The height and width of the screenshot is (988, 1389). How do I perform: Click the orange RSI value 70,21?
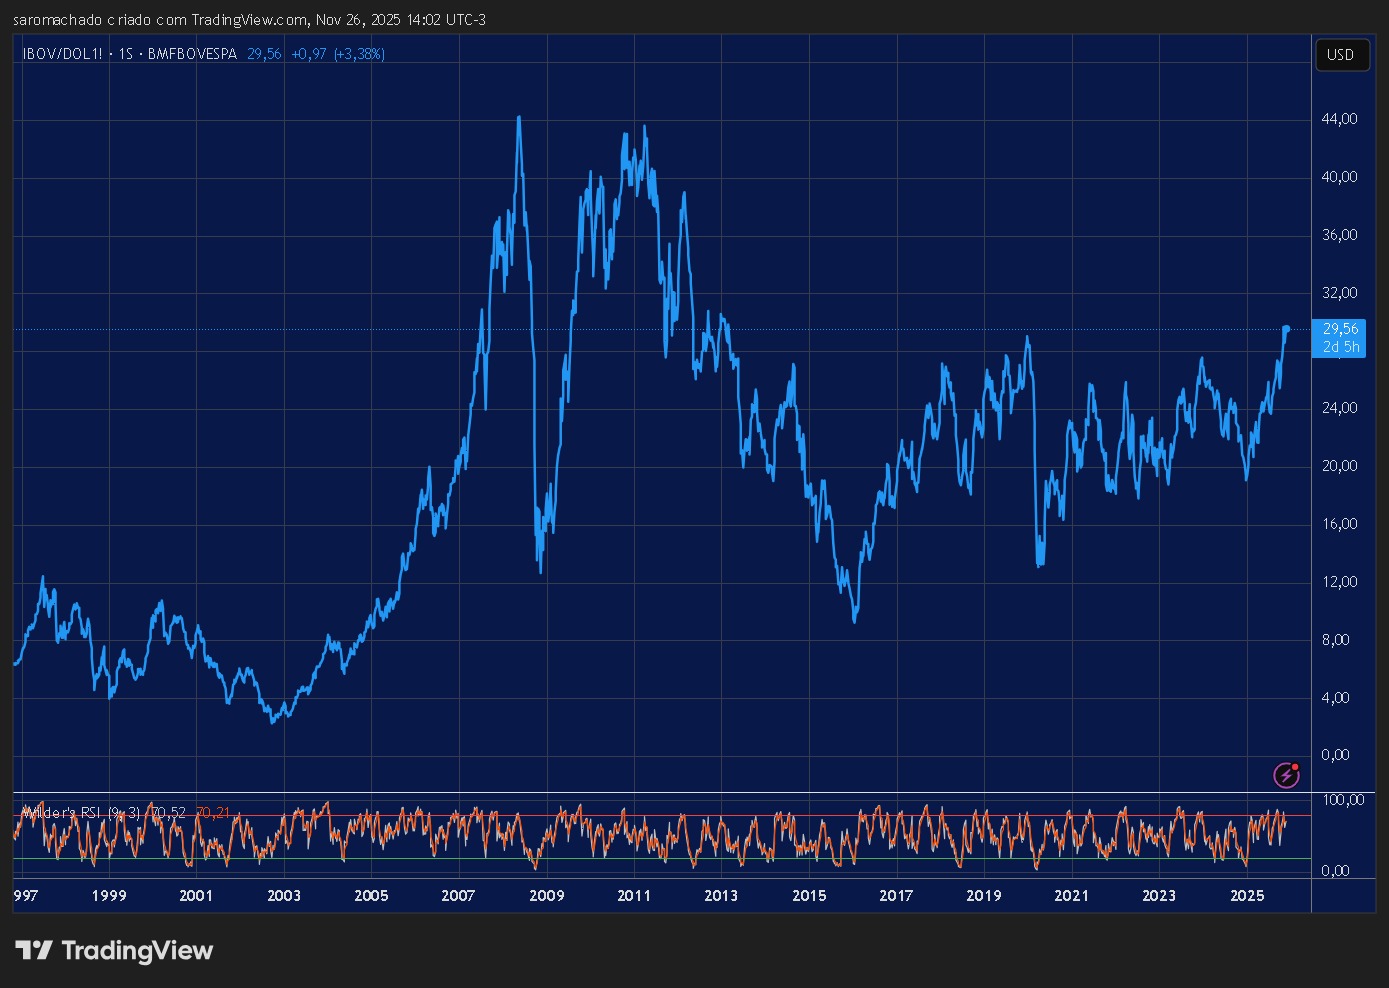213,813
